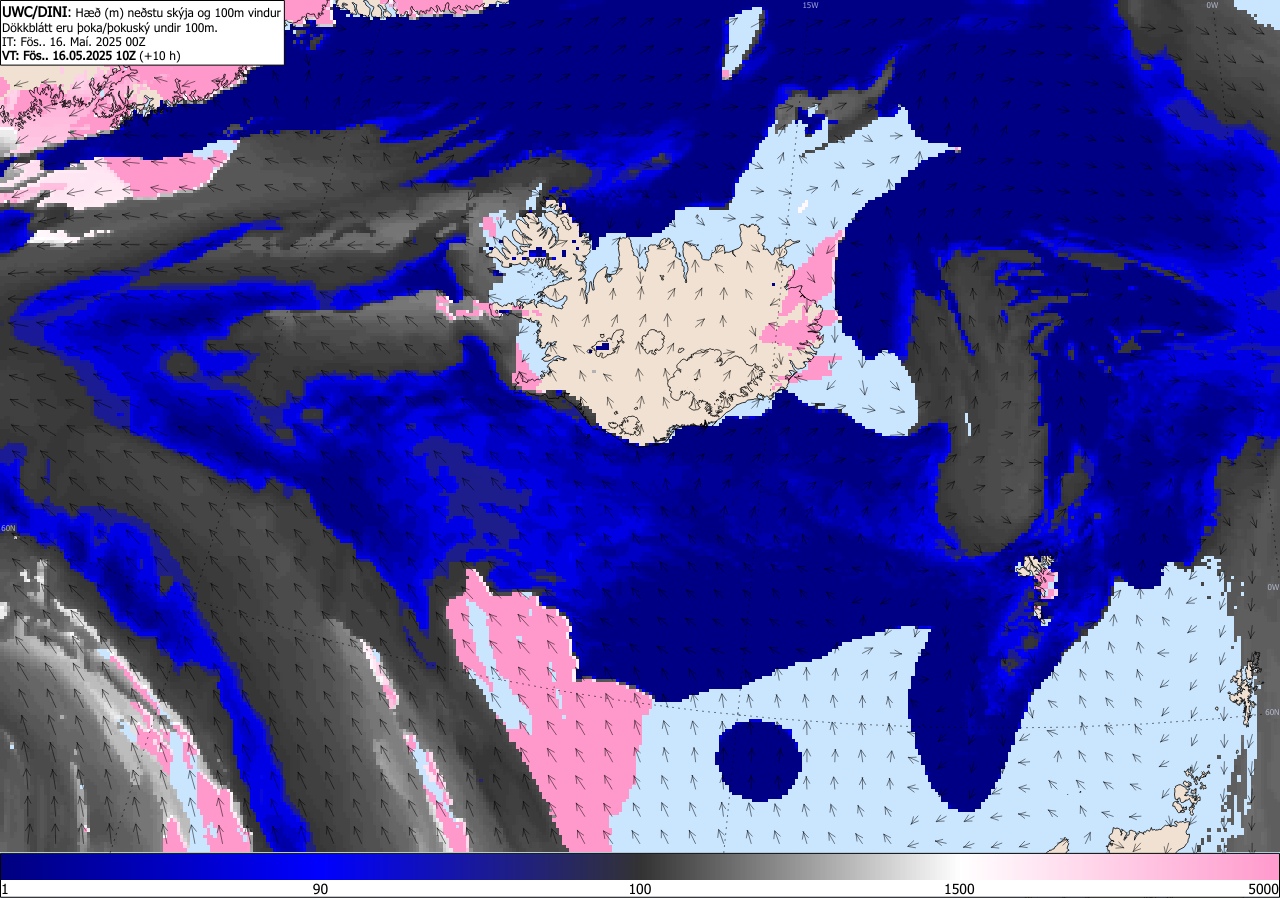The image size is (1280, 898).
Task: Click the "100" label on the color scale
Action: (x=640, y=889)
